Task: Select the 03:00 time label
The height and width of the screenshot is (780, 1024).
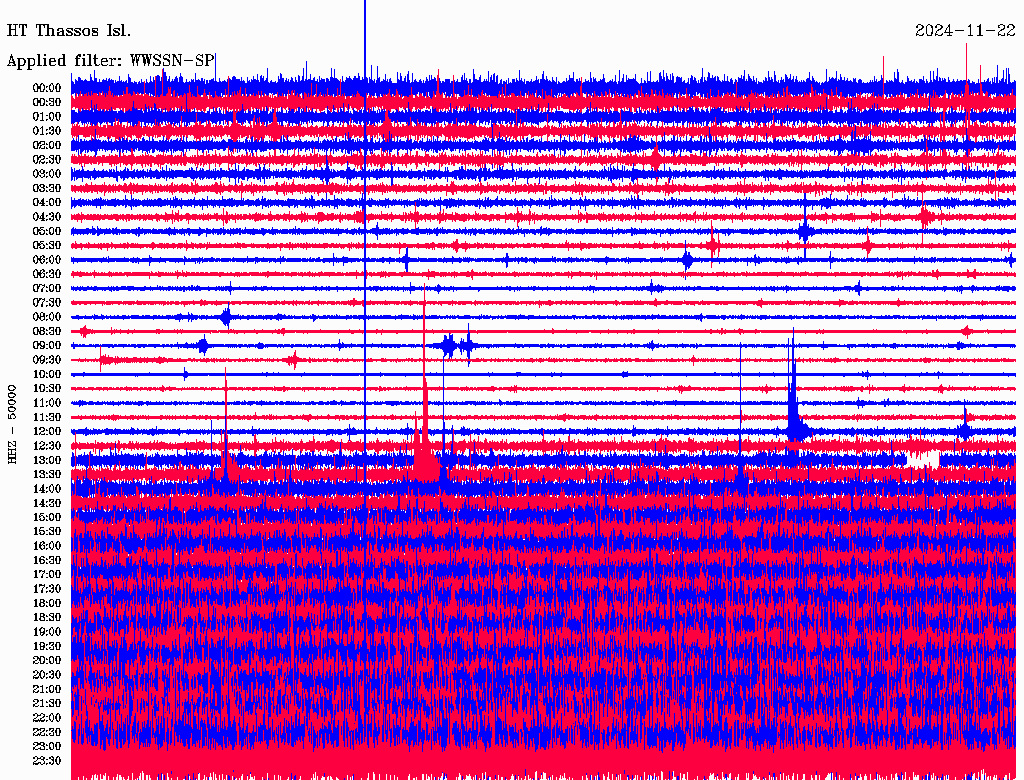Action: 47,174
